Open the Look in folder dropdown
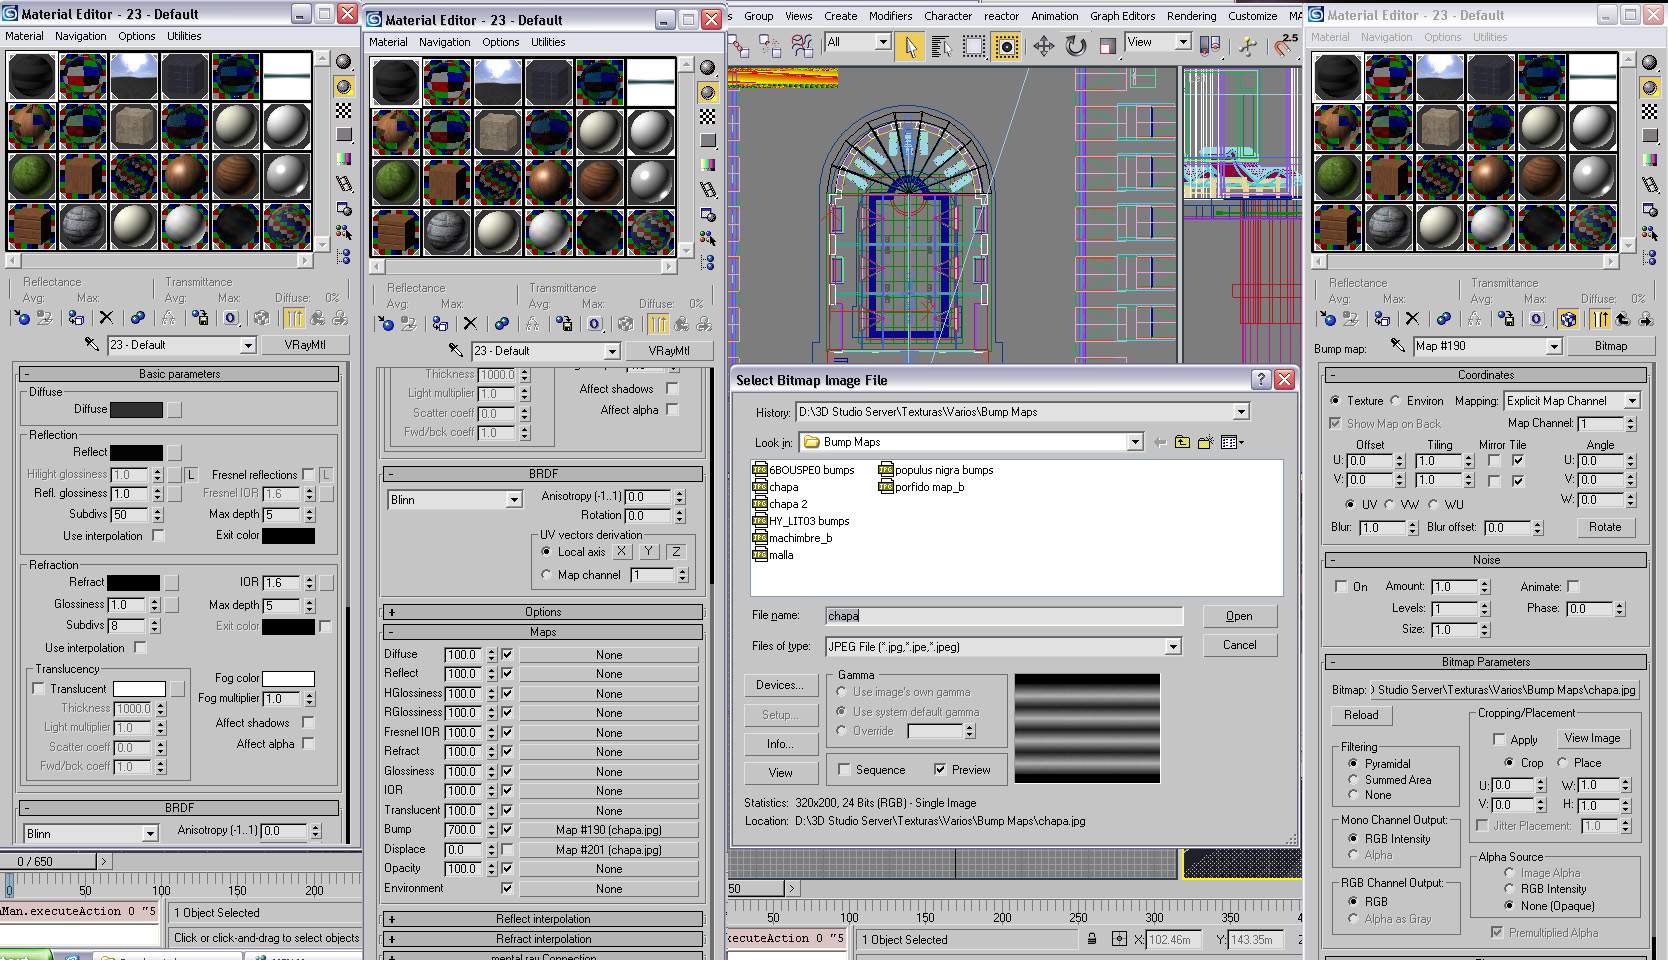Viewport: 1668px width, 960px height. point(1135,442)
